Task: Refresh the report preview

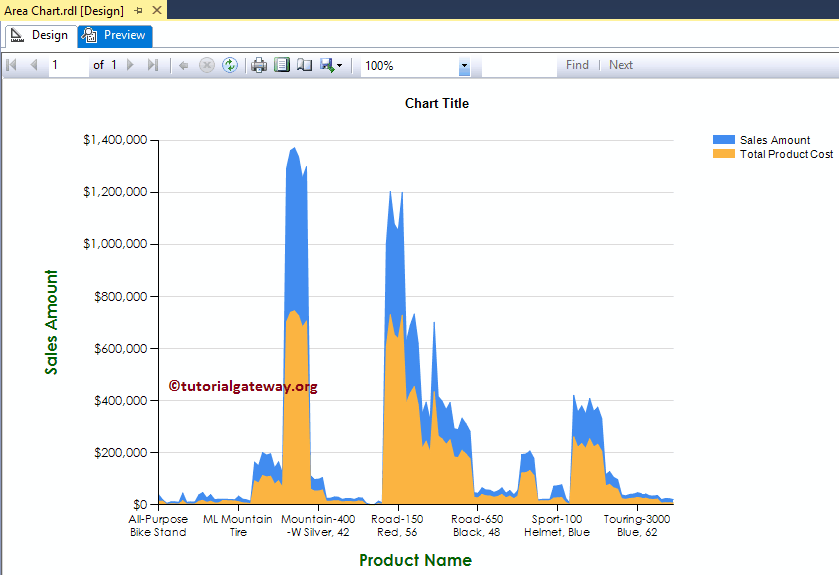Action: [x=230, y=65]
